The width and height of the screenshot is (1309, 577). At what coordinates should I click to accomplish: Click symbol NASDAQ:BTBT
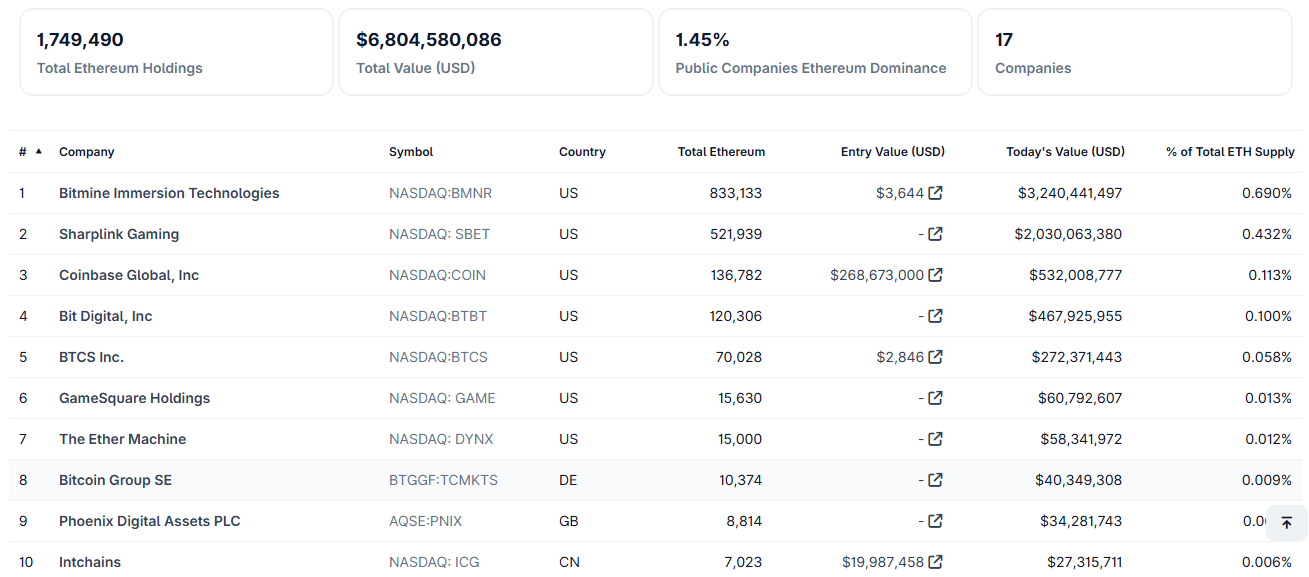pyautogui.click(x=438, y=316)
